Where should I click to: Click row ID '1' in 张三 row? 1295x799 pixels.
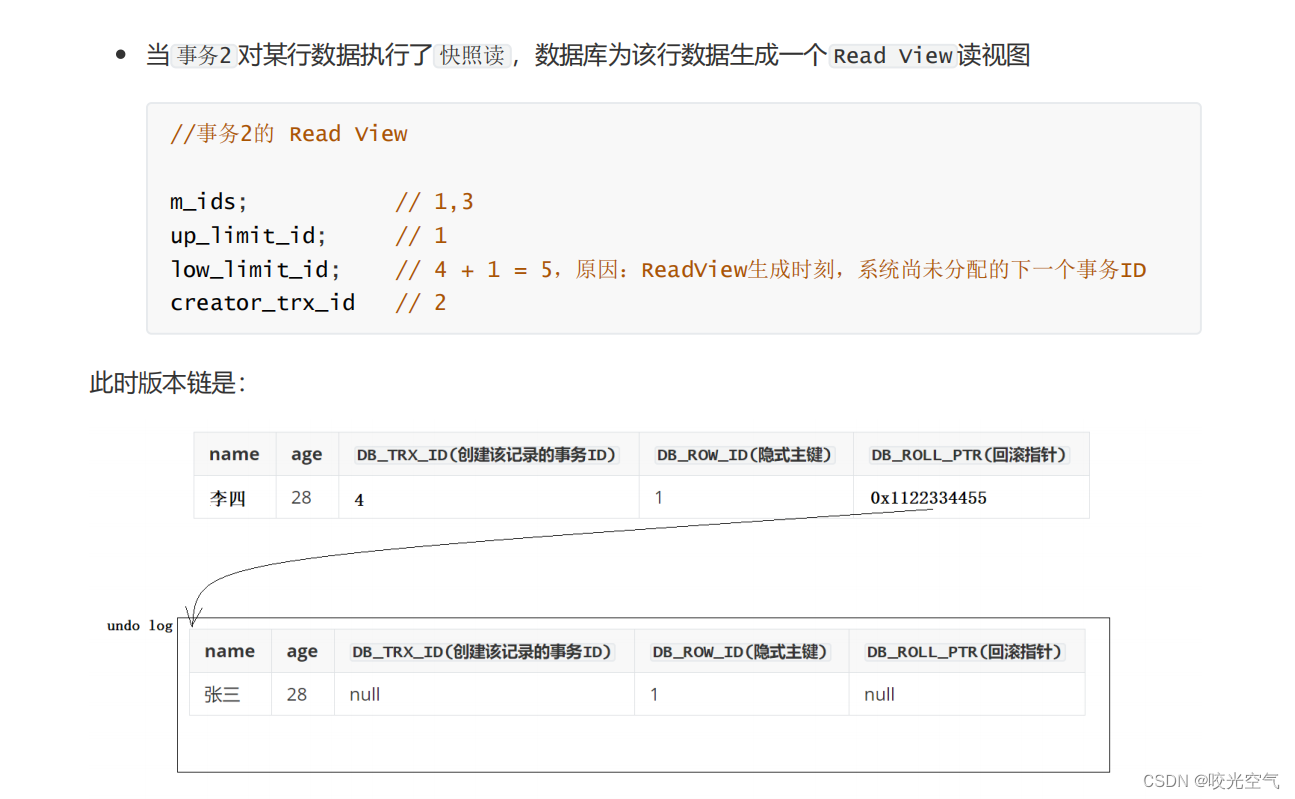click(655, 694)
